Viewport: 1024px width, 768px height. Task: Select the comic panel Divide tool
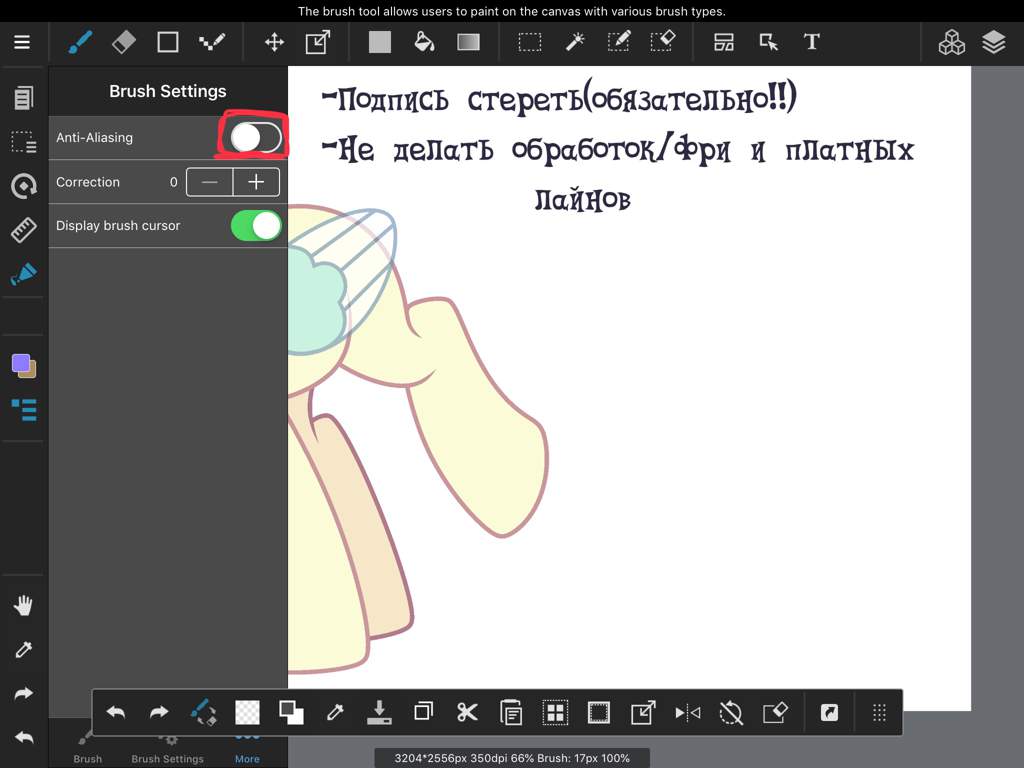[724, 42]
